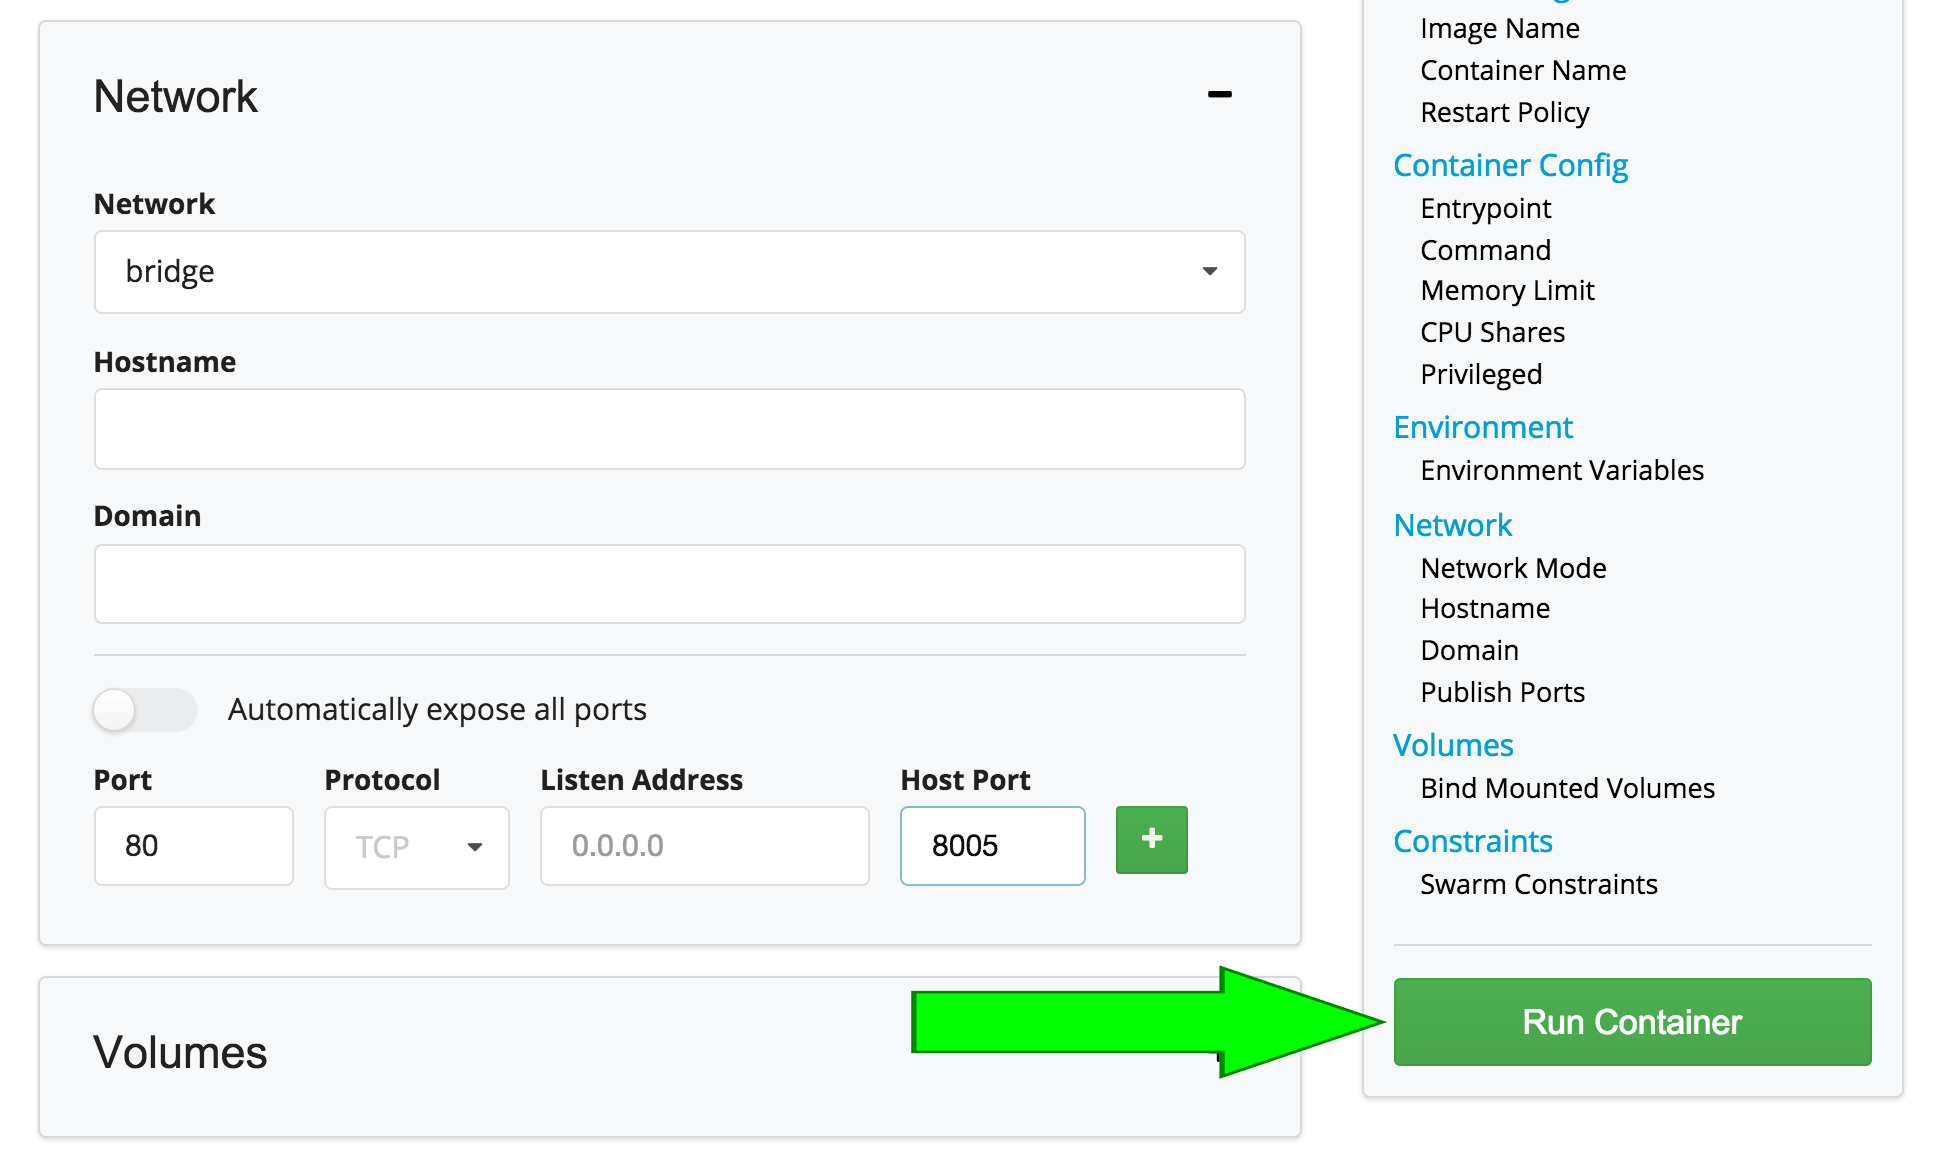Open the TCP protocol dropdown
The image size is (1956, 1158).
point(416,847)
